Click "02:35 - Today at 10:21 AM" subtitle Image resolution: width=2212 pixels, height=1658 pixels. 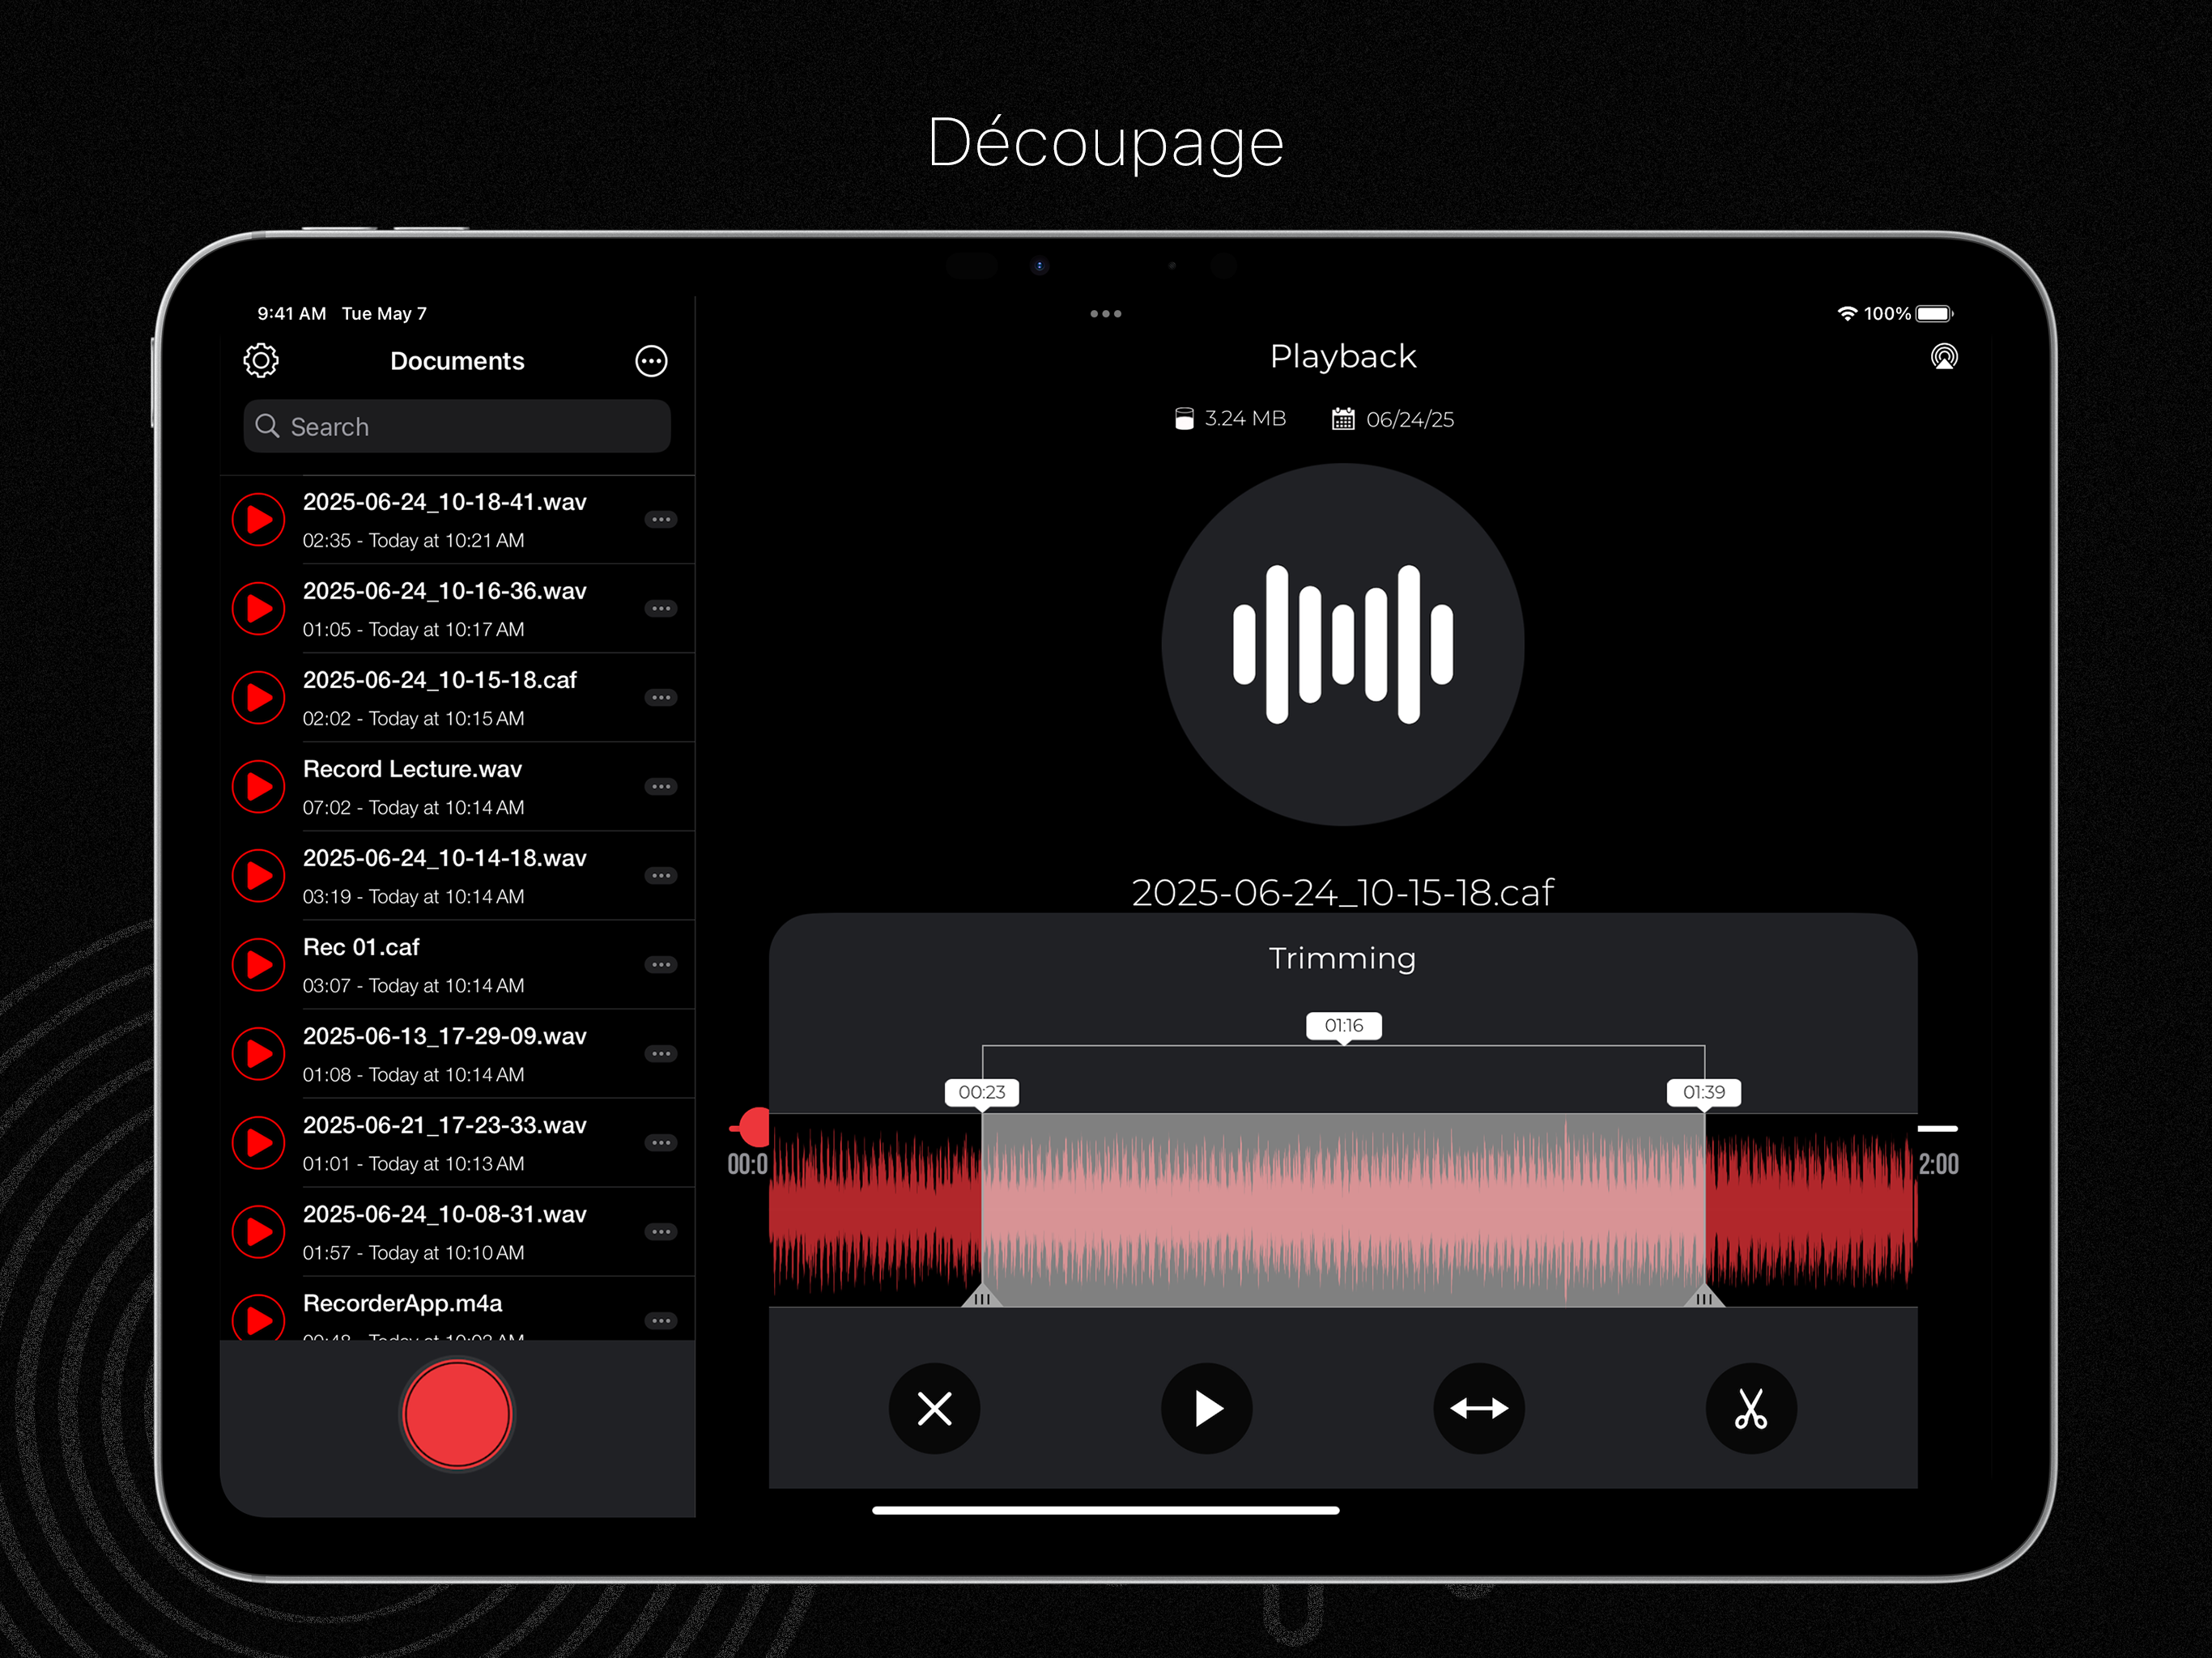413,541
